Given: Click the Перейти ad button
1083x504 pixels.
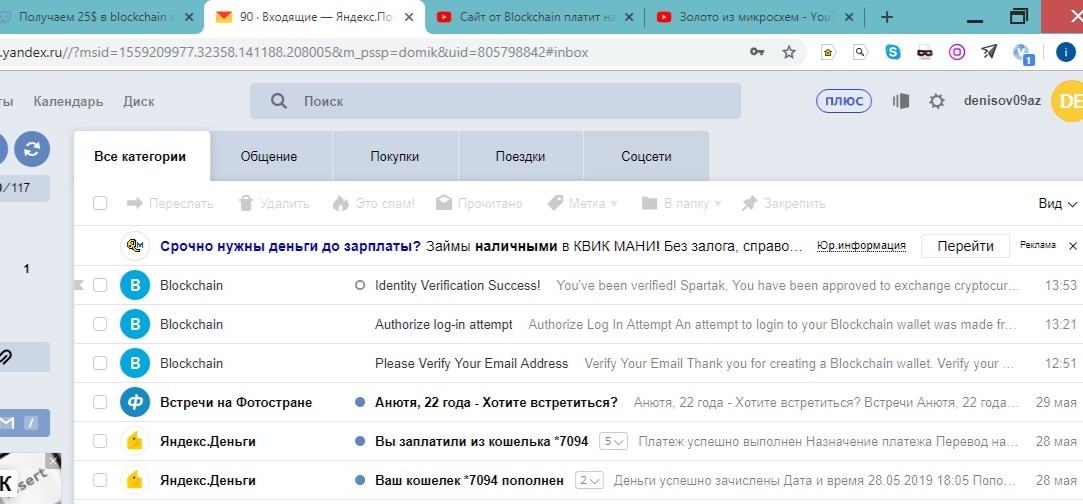Looking at the screenshot, I should (x=966, y=246).
